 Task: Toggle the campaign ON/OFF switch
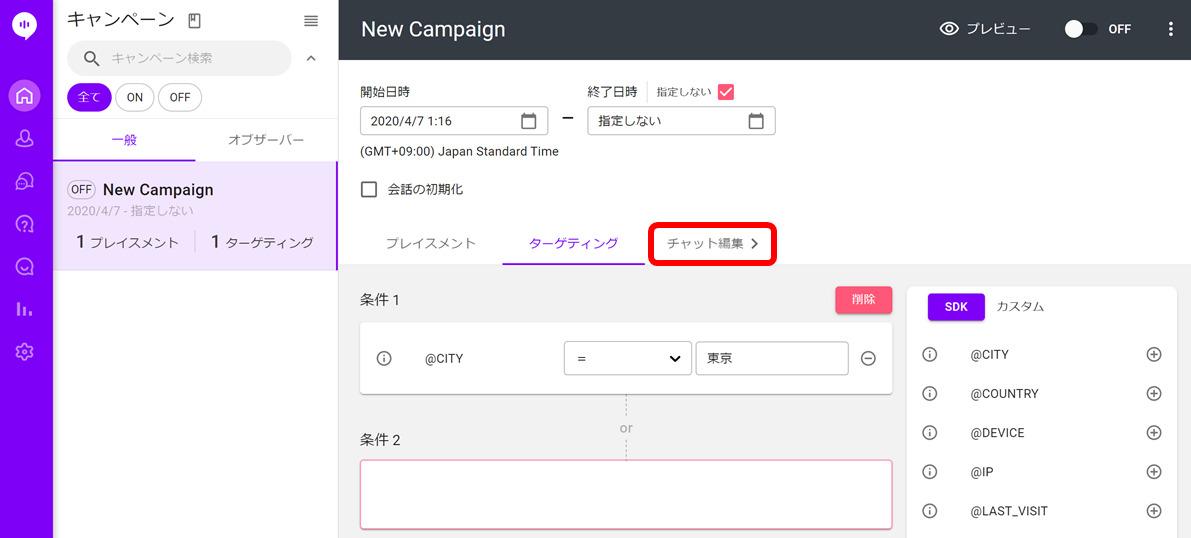(1081, 30)
